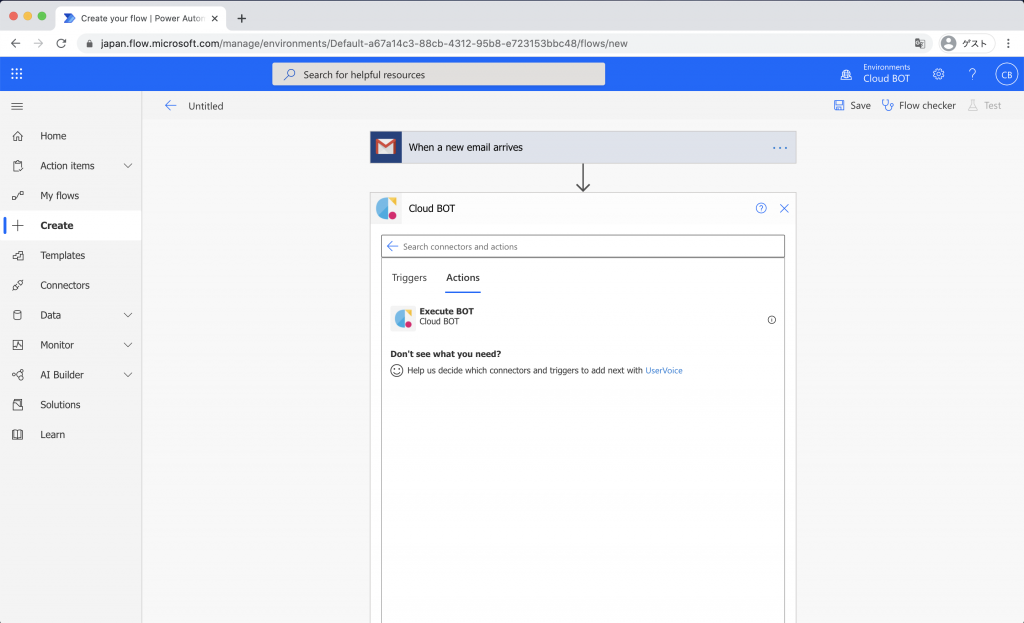Expand the 'When a new email arrives' trigger
This screenshot has width=1024, height=623.
[x=583, y=148]
